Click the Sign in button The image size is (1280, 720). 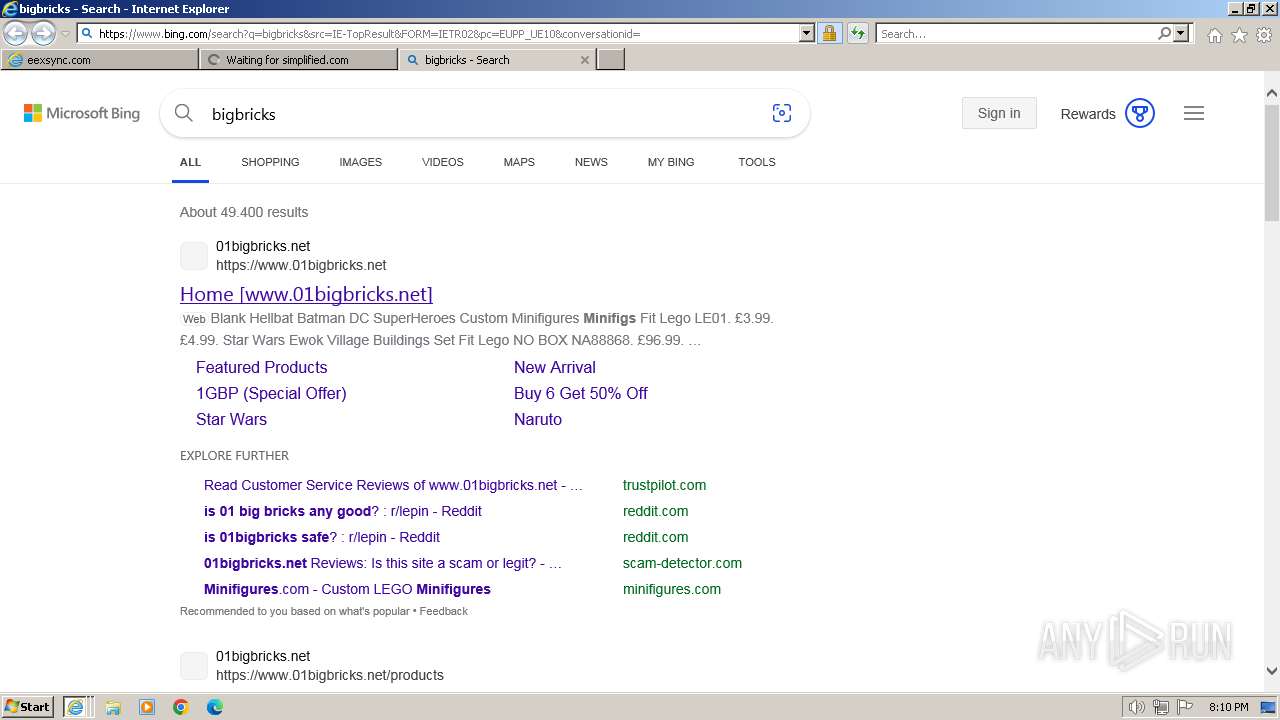[999, 113]
